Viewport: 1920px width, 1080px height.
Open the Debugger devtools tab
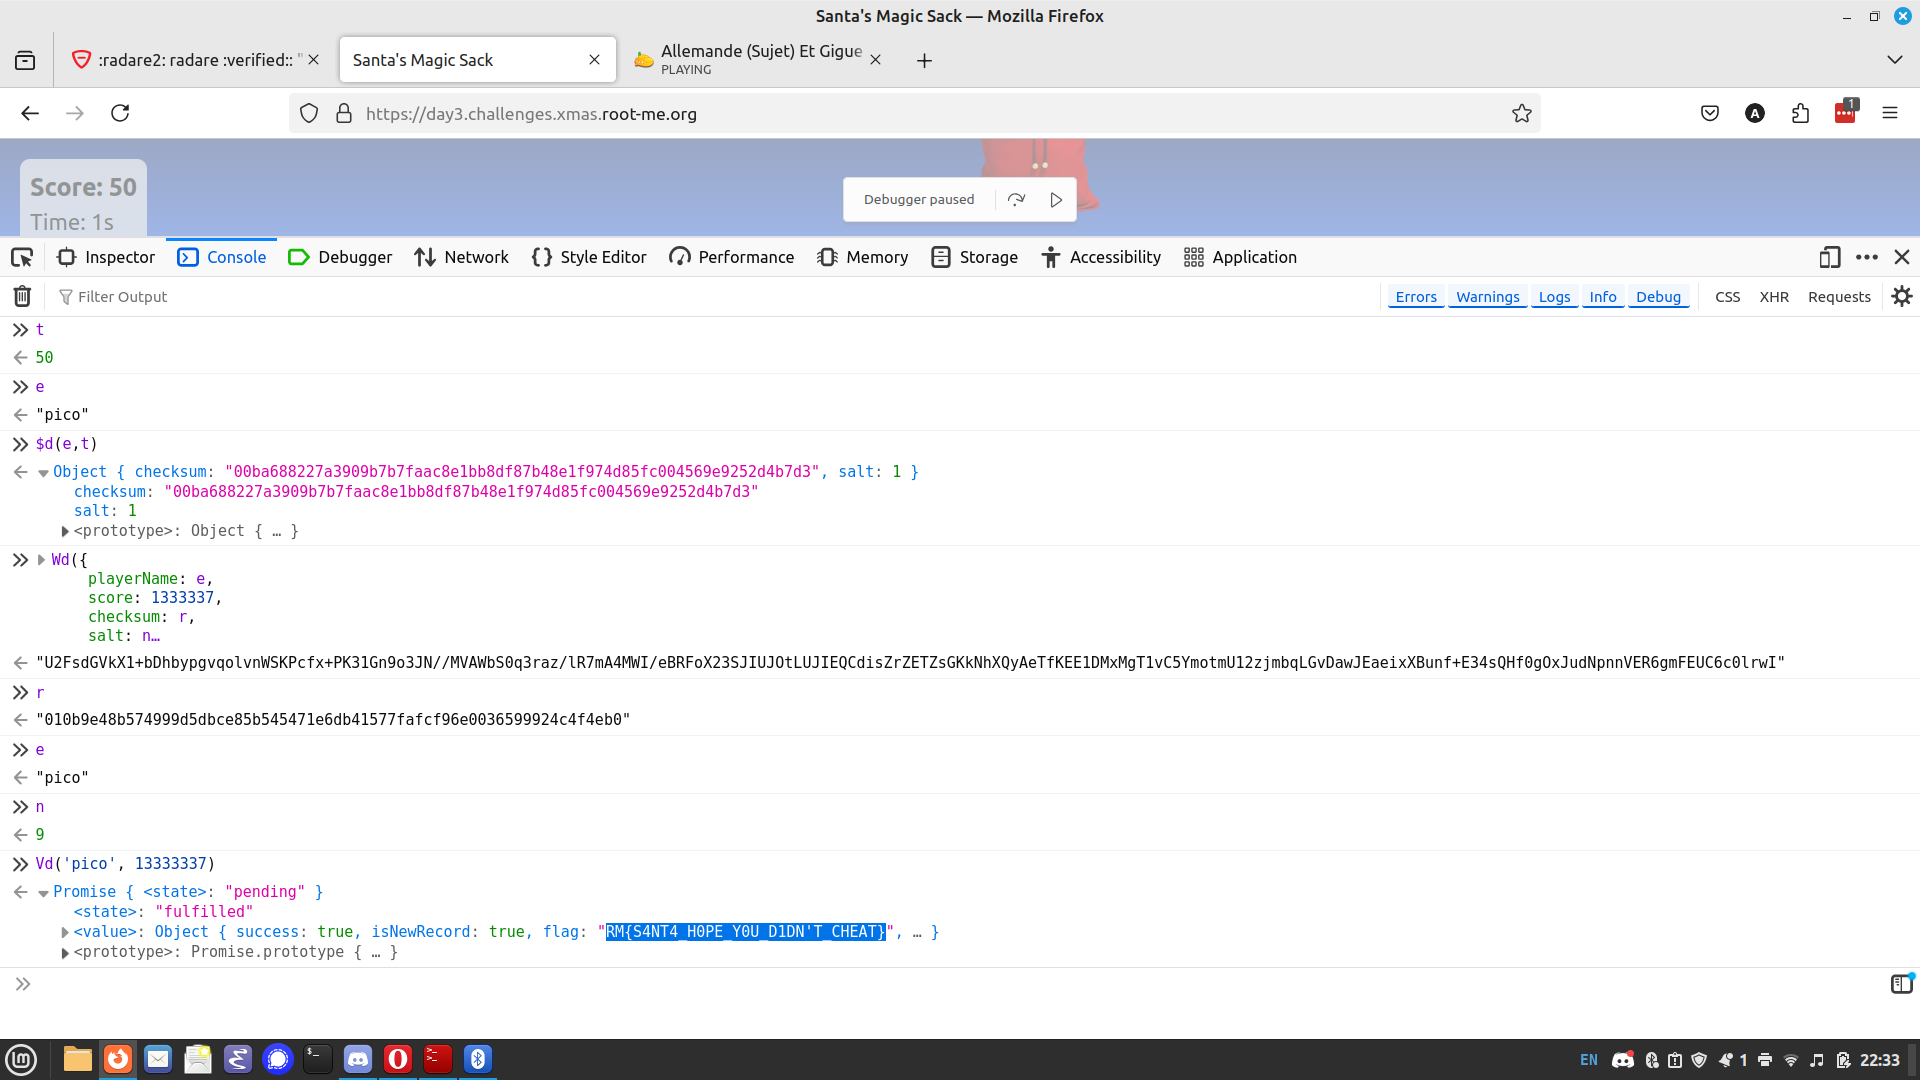tap(340, 258)
